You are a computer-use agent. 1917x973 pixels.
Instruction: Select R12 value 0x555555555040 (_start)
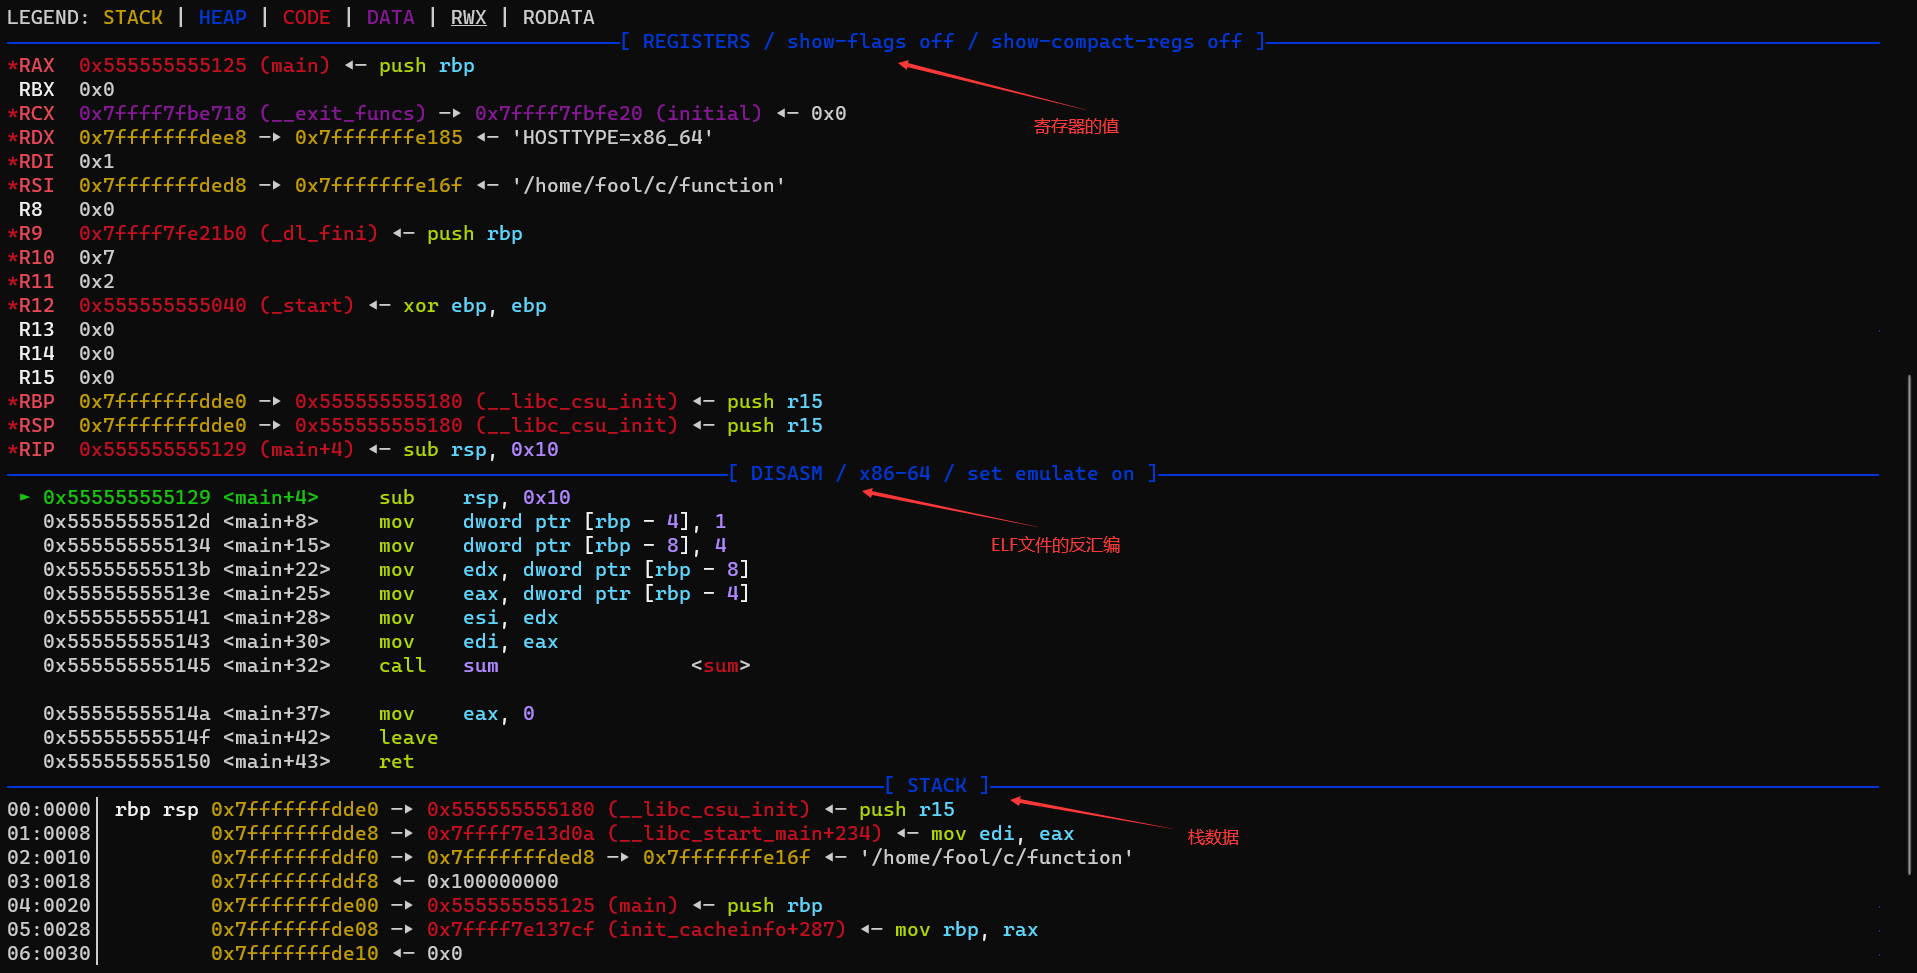216,305
